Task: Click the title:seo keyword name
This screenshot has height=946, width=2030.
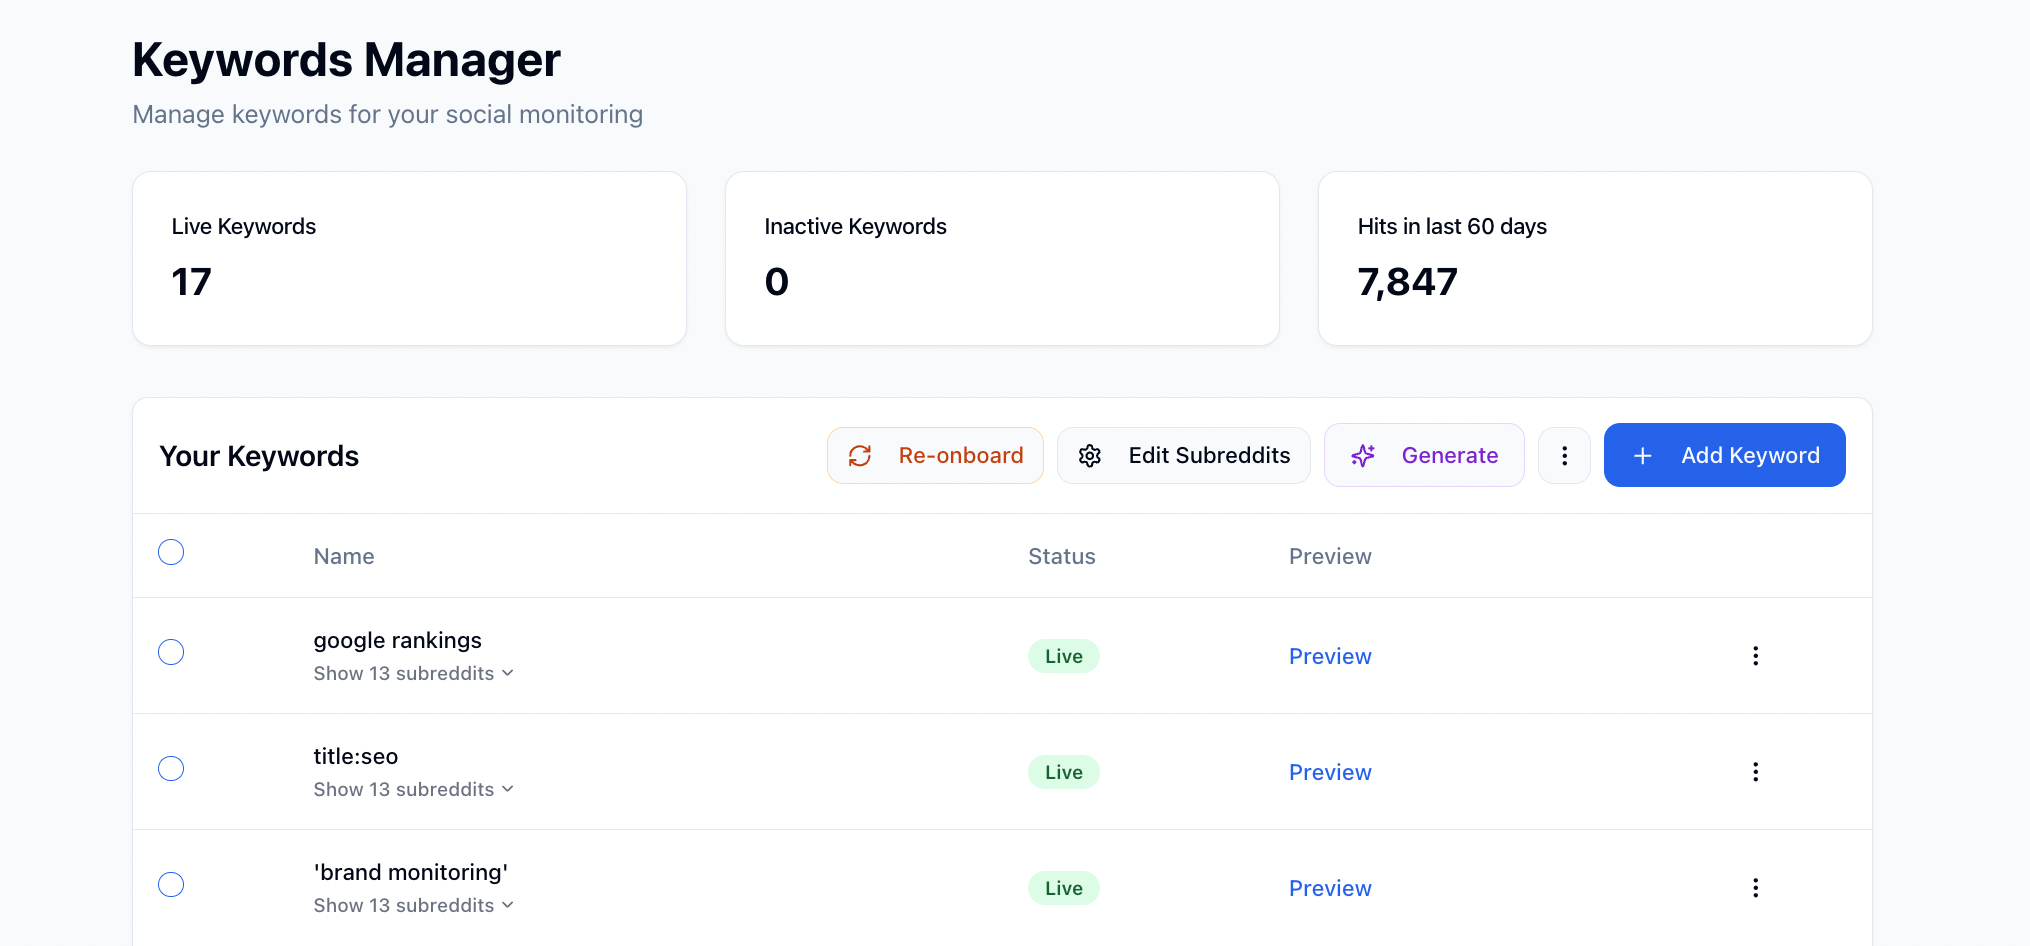Action: [x=356, y=756]
